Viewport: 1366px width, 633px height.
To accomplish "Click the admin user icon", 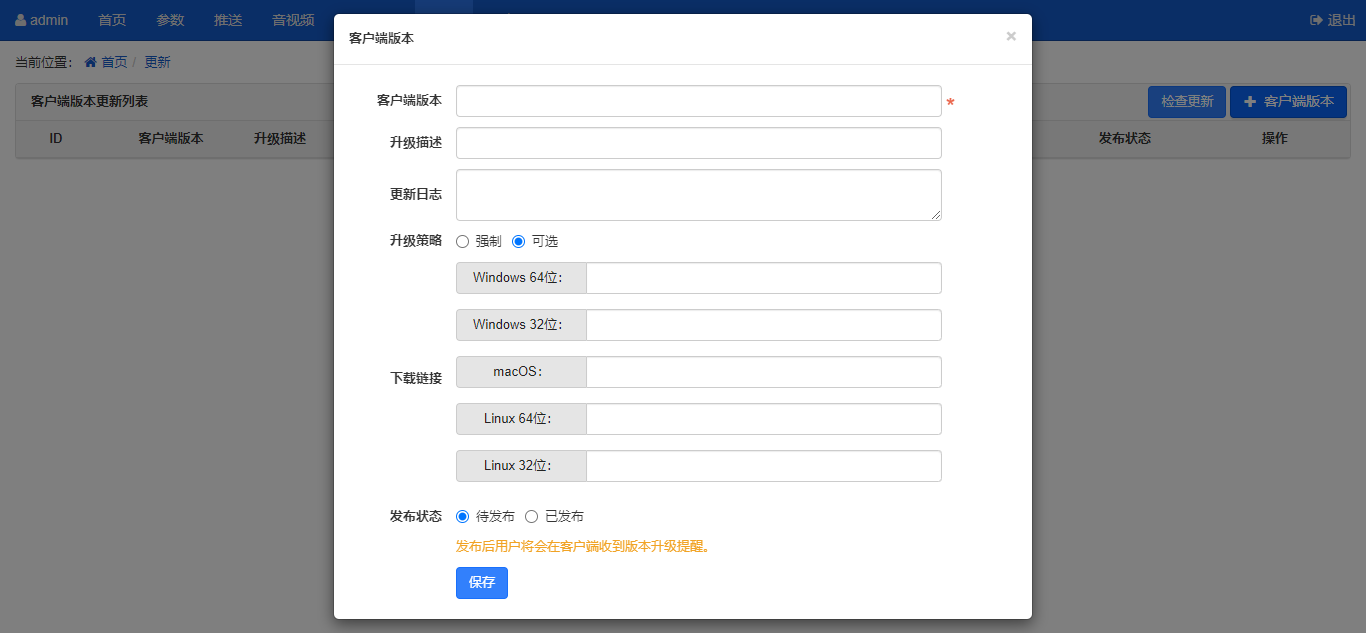I will [21, 20].
